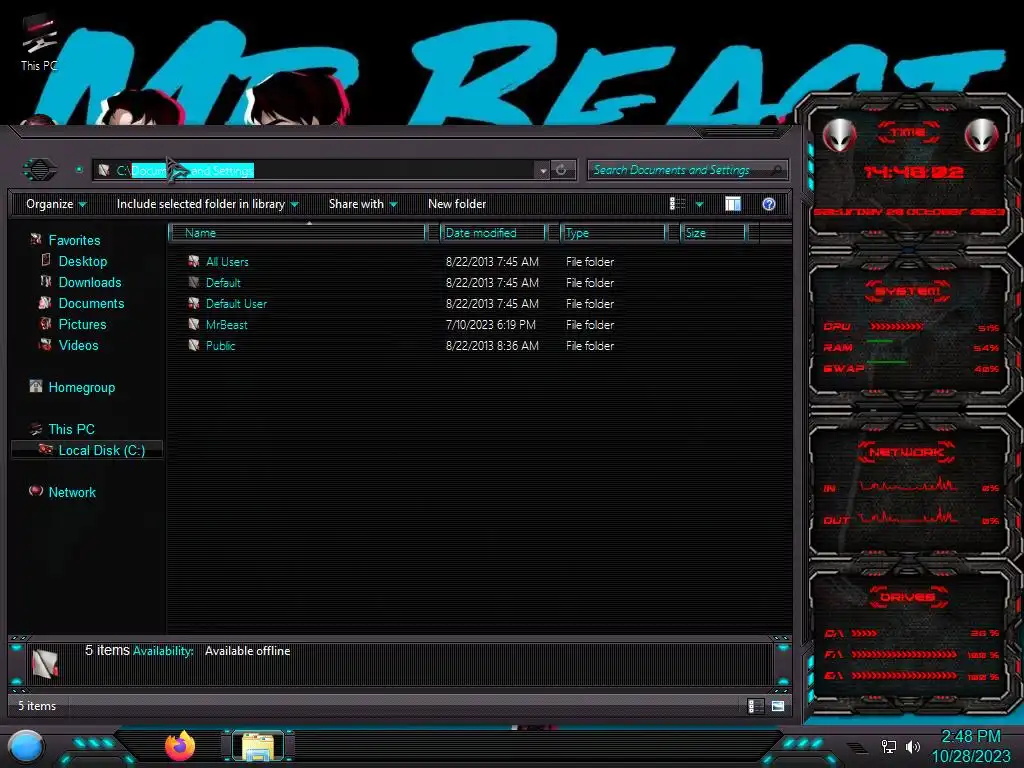Open the This PC desktop icon
Viewport: 1024px width, 768px height.
(39, 42)
